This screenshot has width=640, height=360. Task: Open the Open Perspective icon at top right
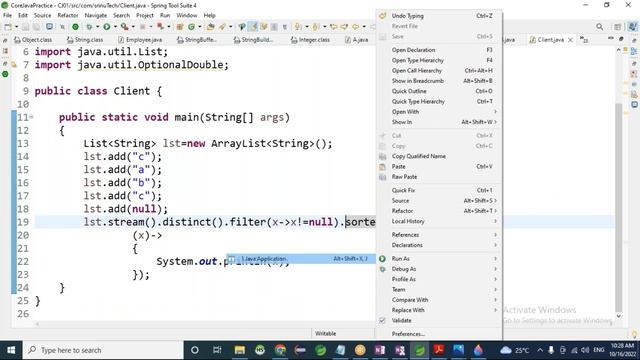point(618,27)
